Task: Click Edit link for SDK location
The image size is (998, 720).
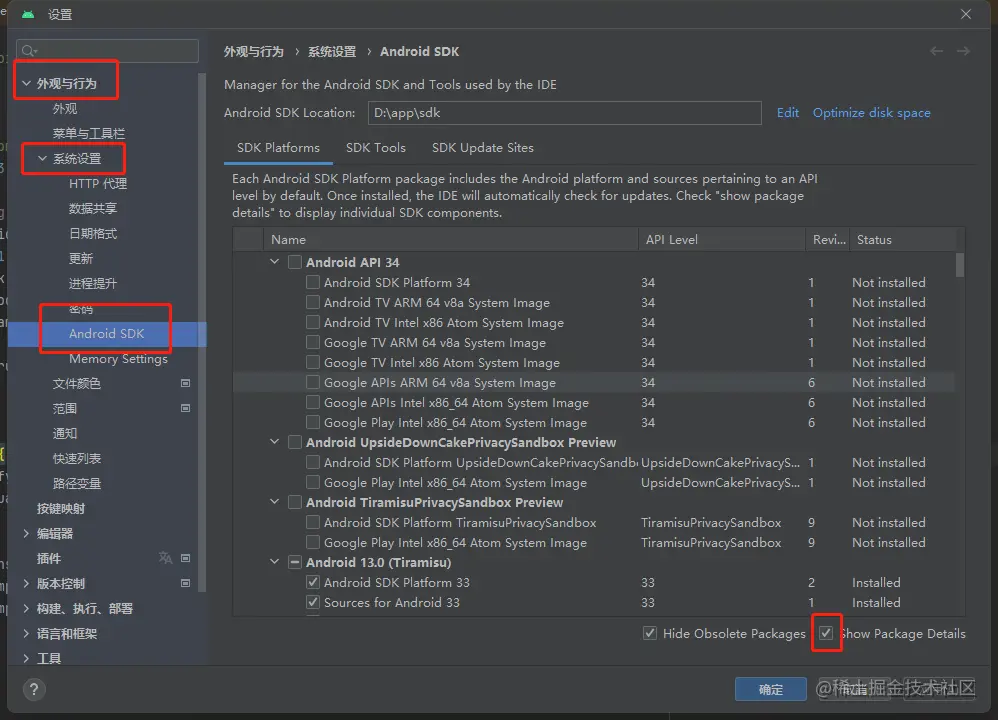Action: point(787,113)
